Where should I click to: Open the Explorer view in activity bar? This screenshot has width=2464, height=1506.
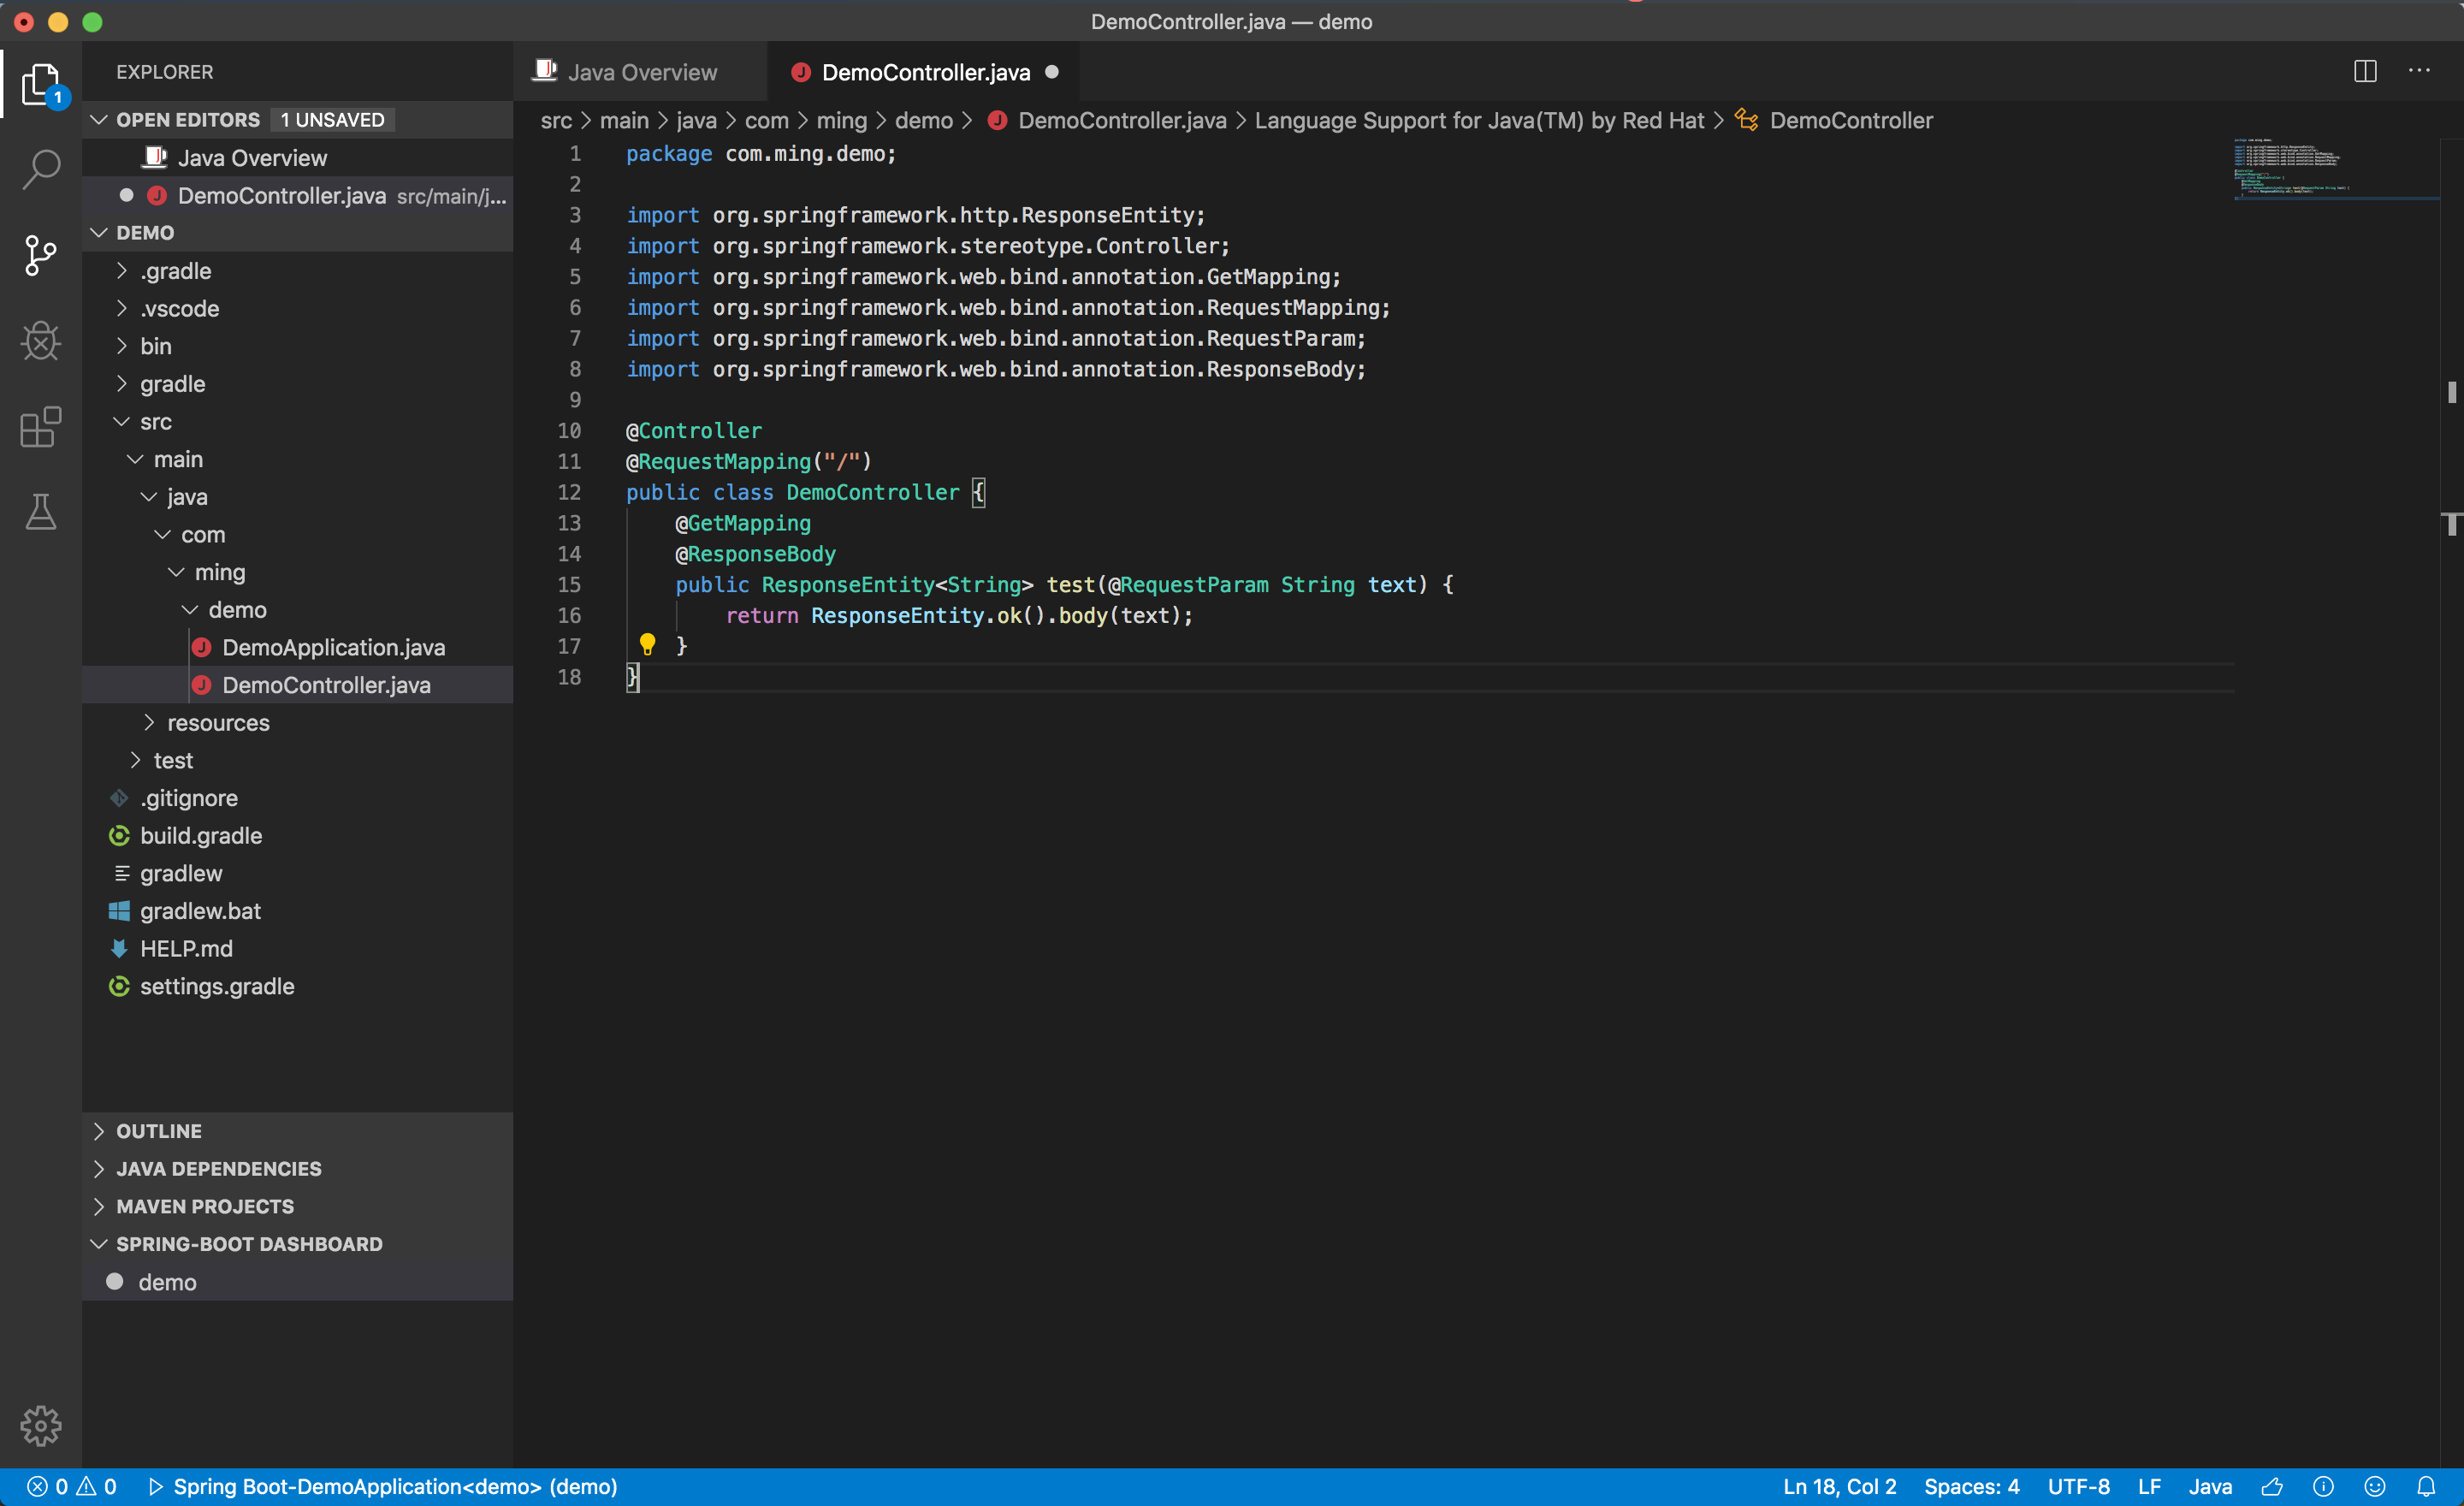pos(41,84)
